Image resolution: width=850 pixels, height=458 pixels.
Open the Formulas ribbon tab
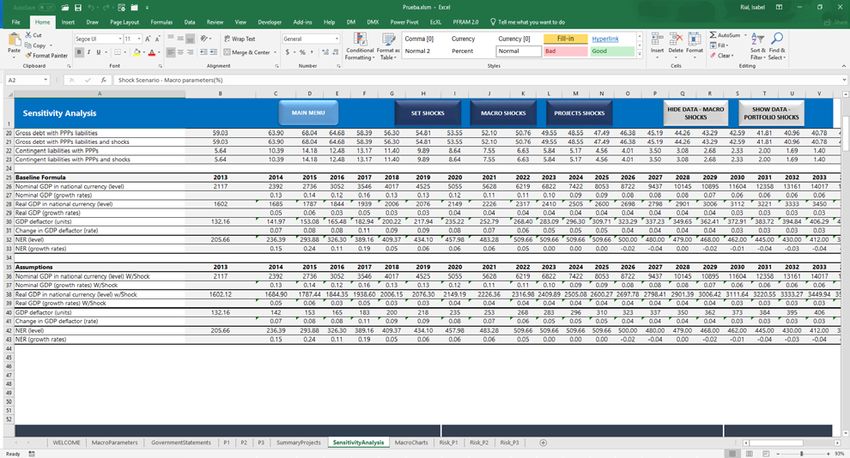pos(161,22)
